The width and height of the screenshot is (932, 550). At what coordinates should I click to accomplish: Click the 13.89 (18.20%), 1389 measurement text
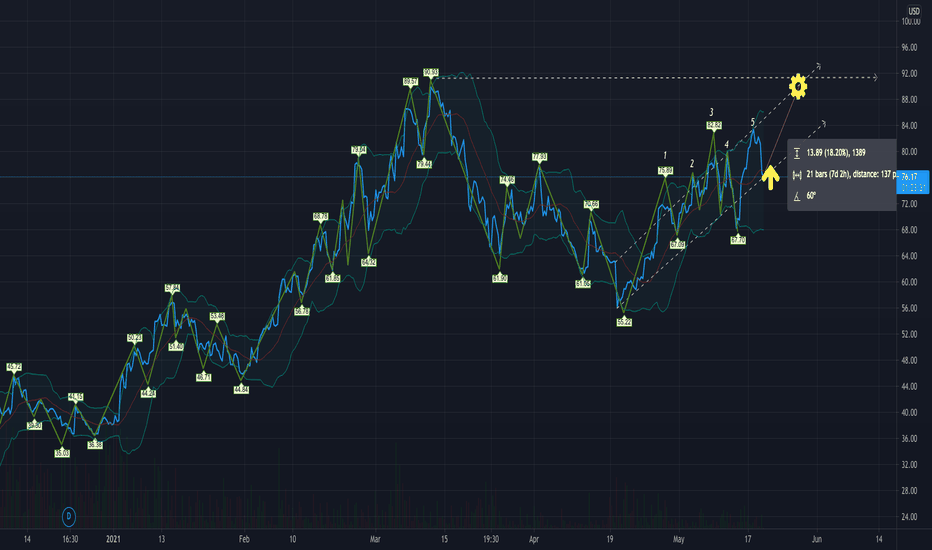[836, 153]
